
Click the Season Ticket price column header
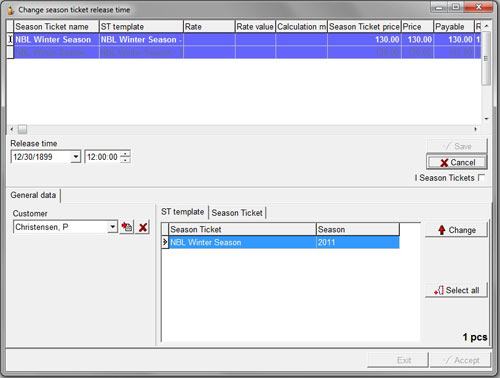[364, 27]
